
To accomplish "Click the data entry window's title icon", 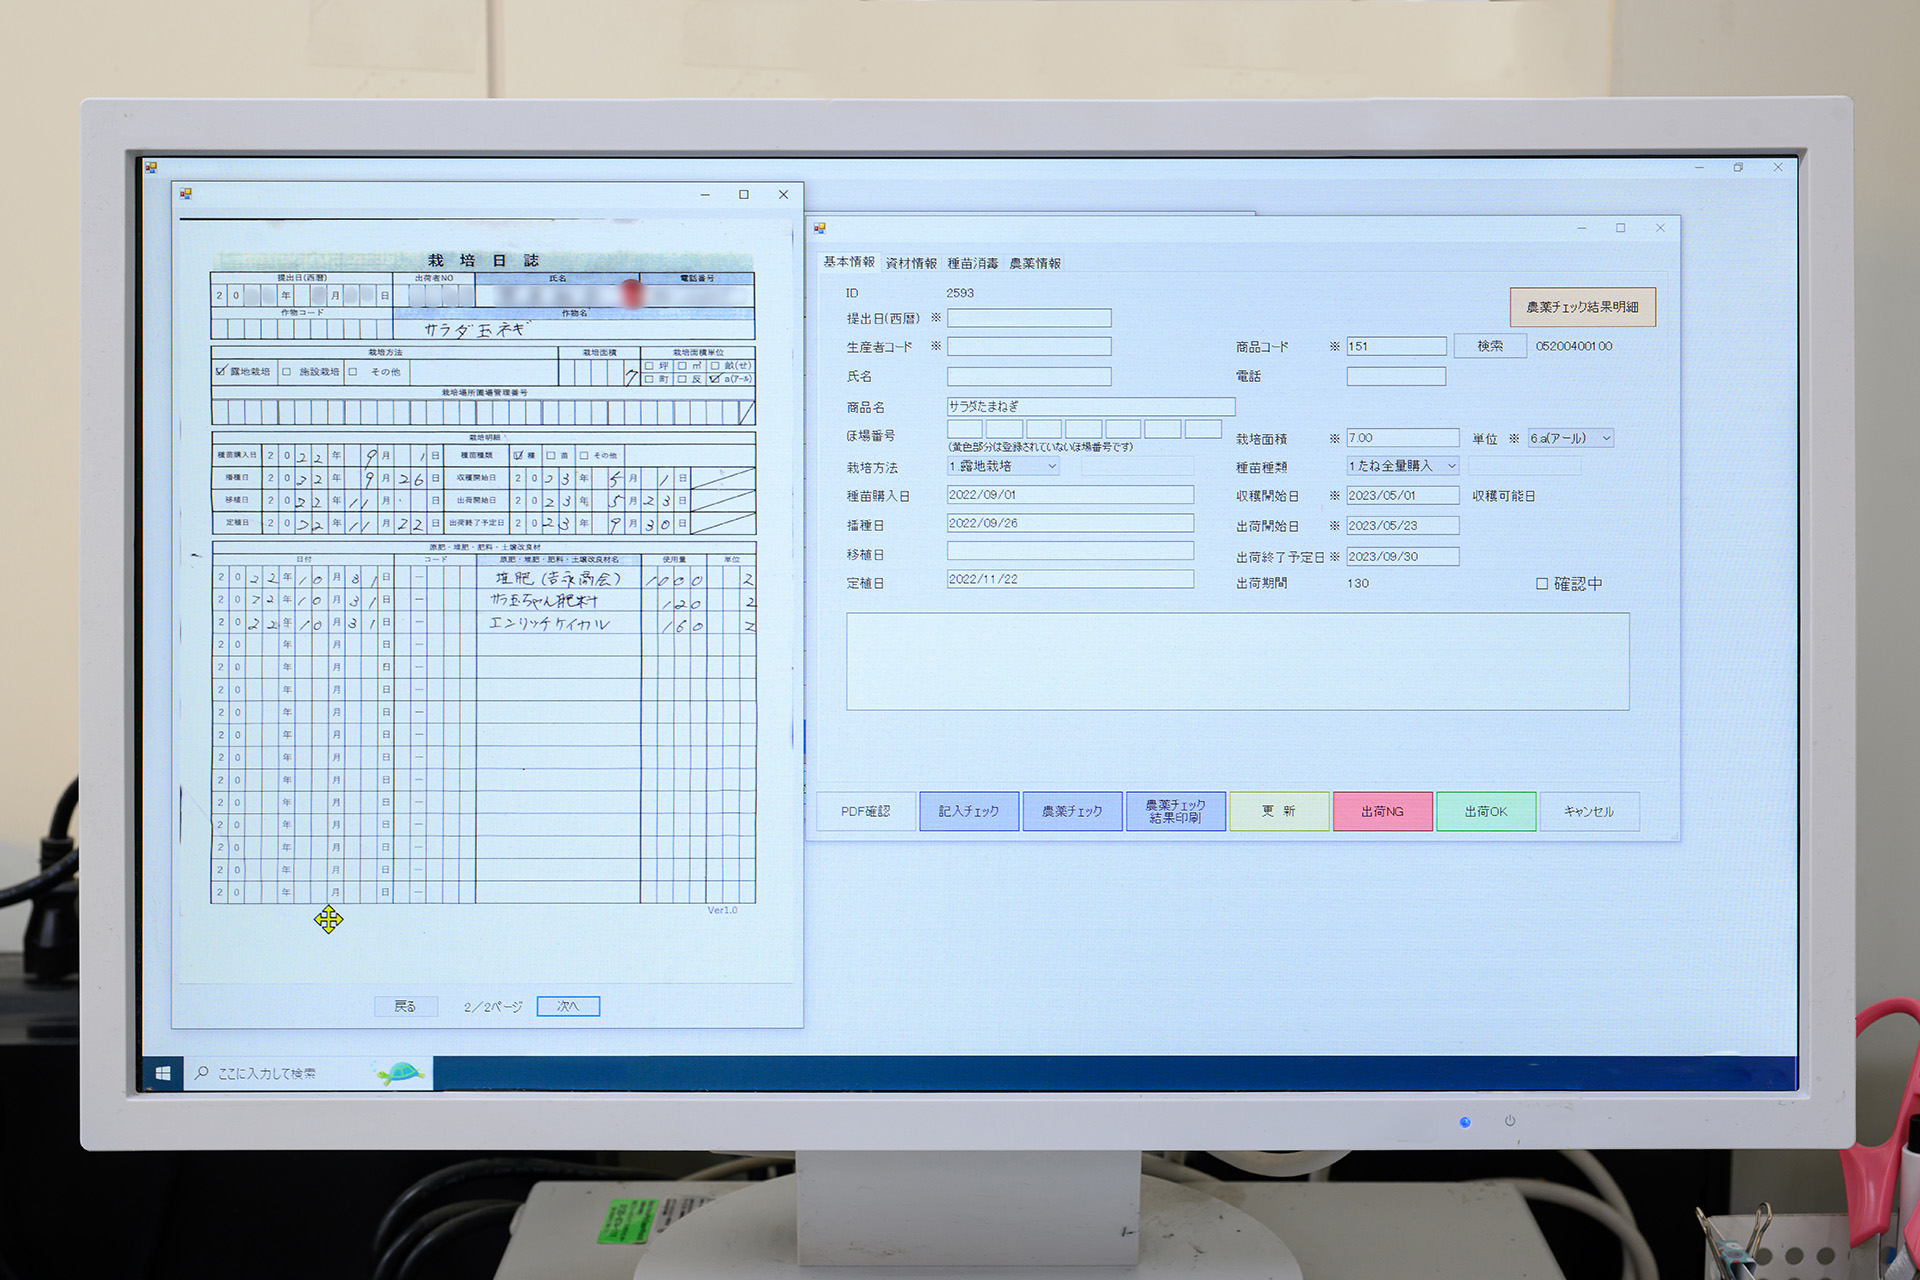I will click(820, 228).
